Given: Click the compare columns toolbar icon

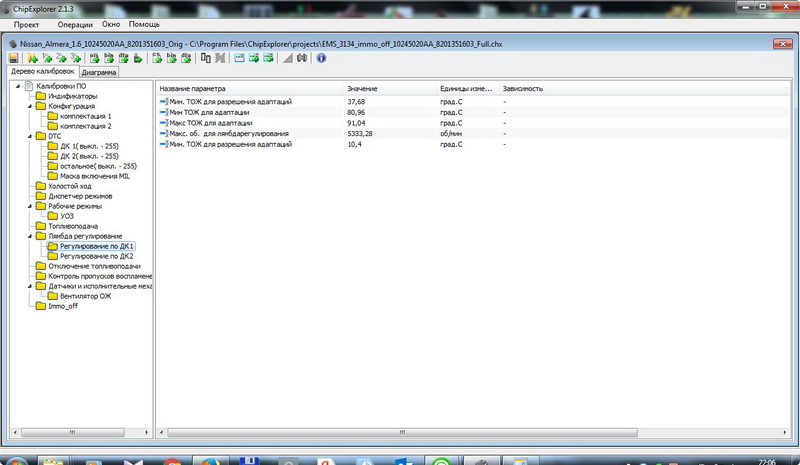Looking at the screenshot, I should [205, 59].
